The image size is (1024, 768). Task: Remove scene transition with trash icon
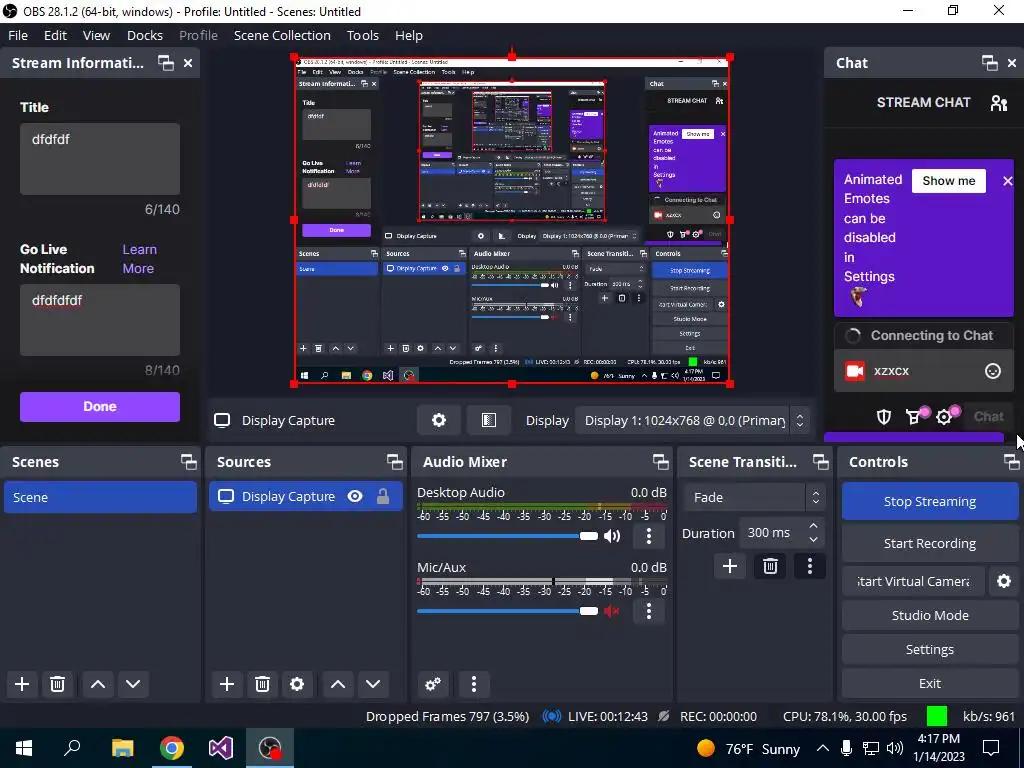pos(770,566)
